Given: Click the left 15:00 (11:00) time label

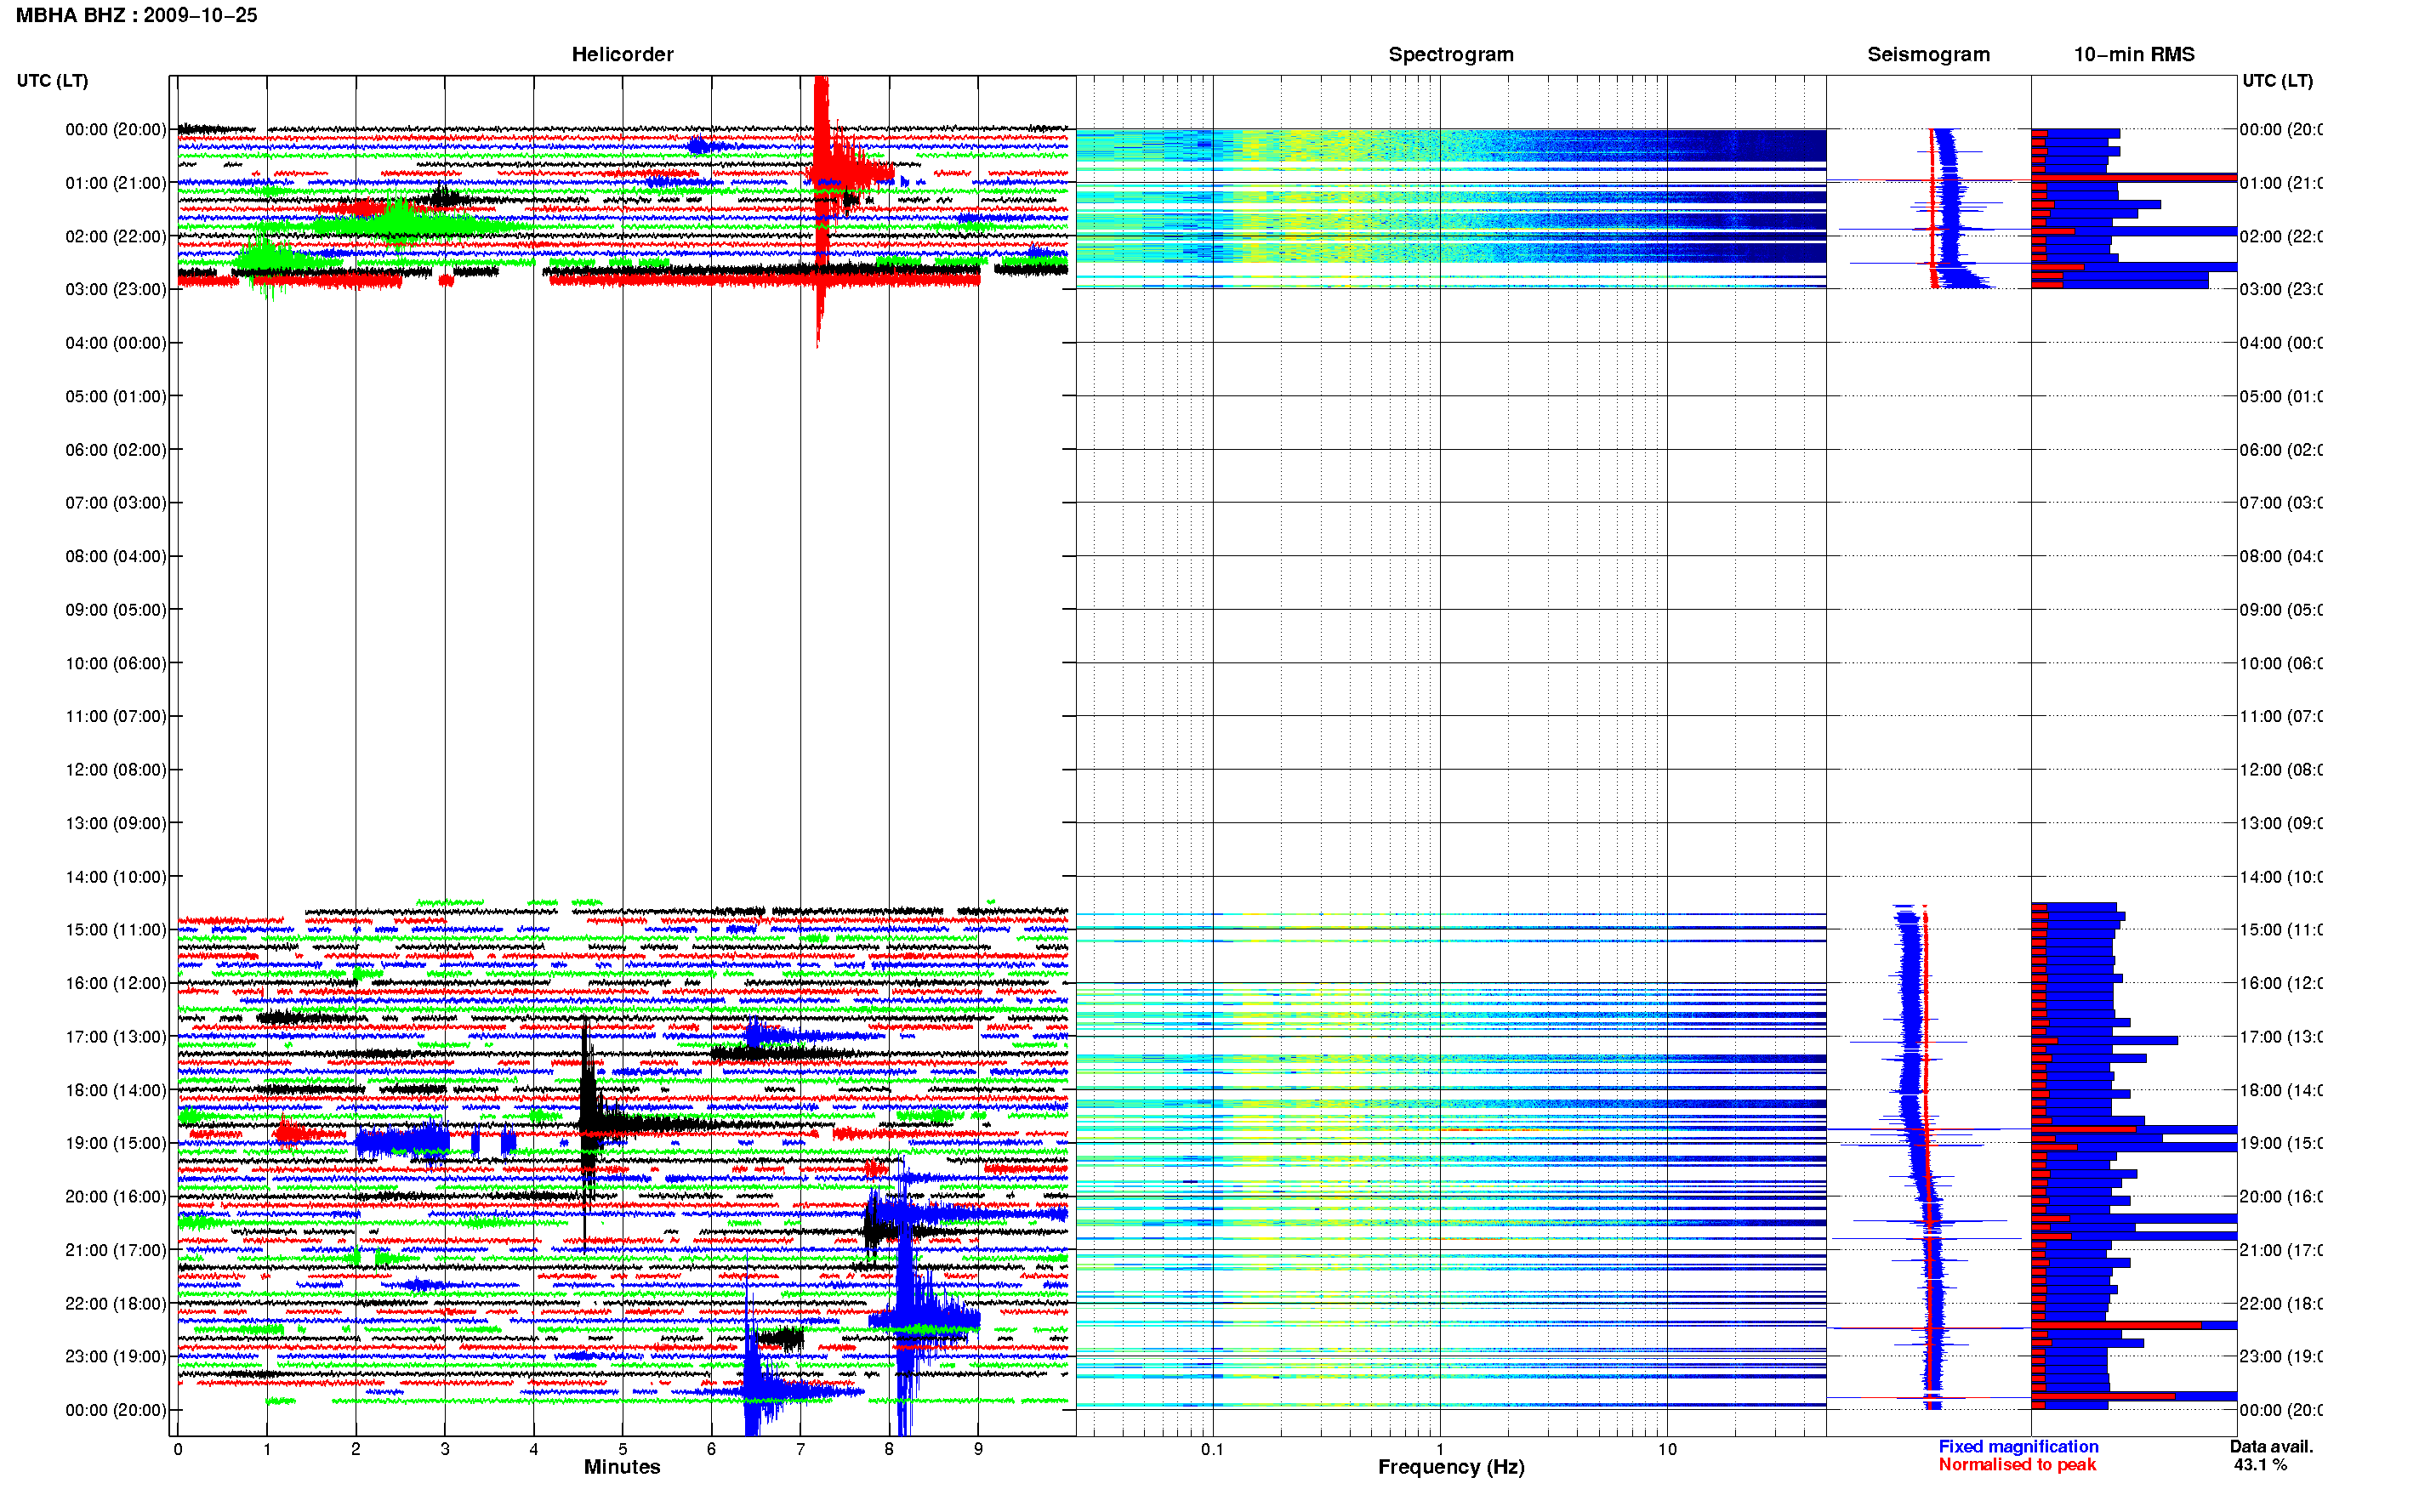Looking at the screenshot, I should click(116, 929).
